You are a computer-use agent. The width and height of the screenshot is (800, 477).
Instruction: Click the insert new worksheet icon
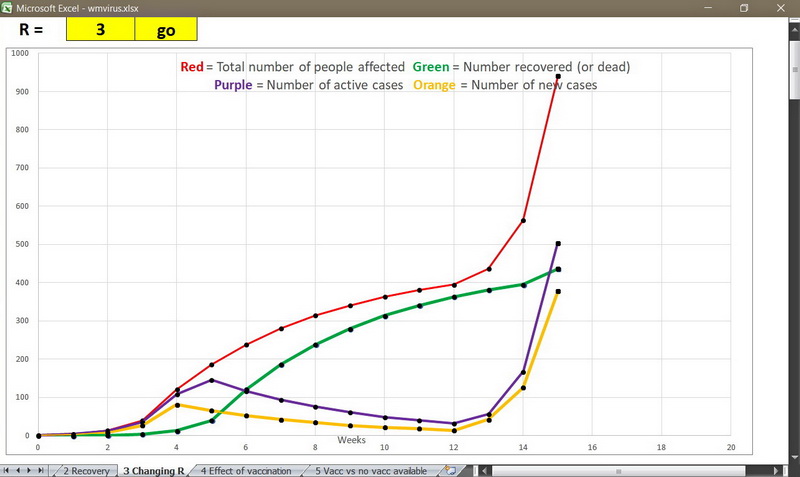click(x=451, y=470)
